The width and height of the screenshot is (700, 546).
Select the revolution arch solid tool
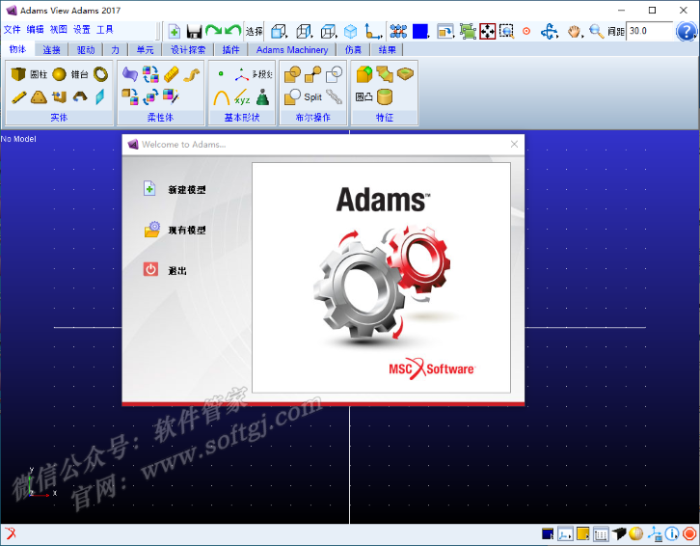80,97
